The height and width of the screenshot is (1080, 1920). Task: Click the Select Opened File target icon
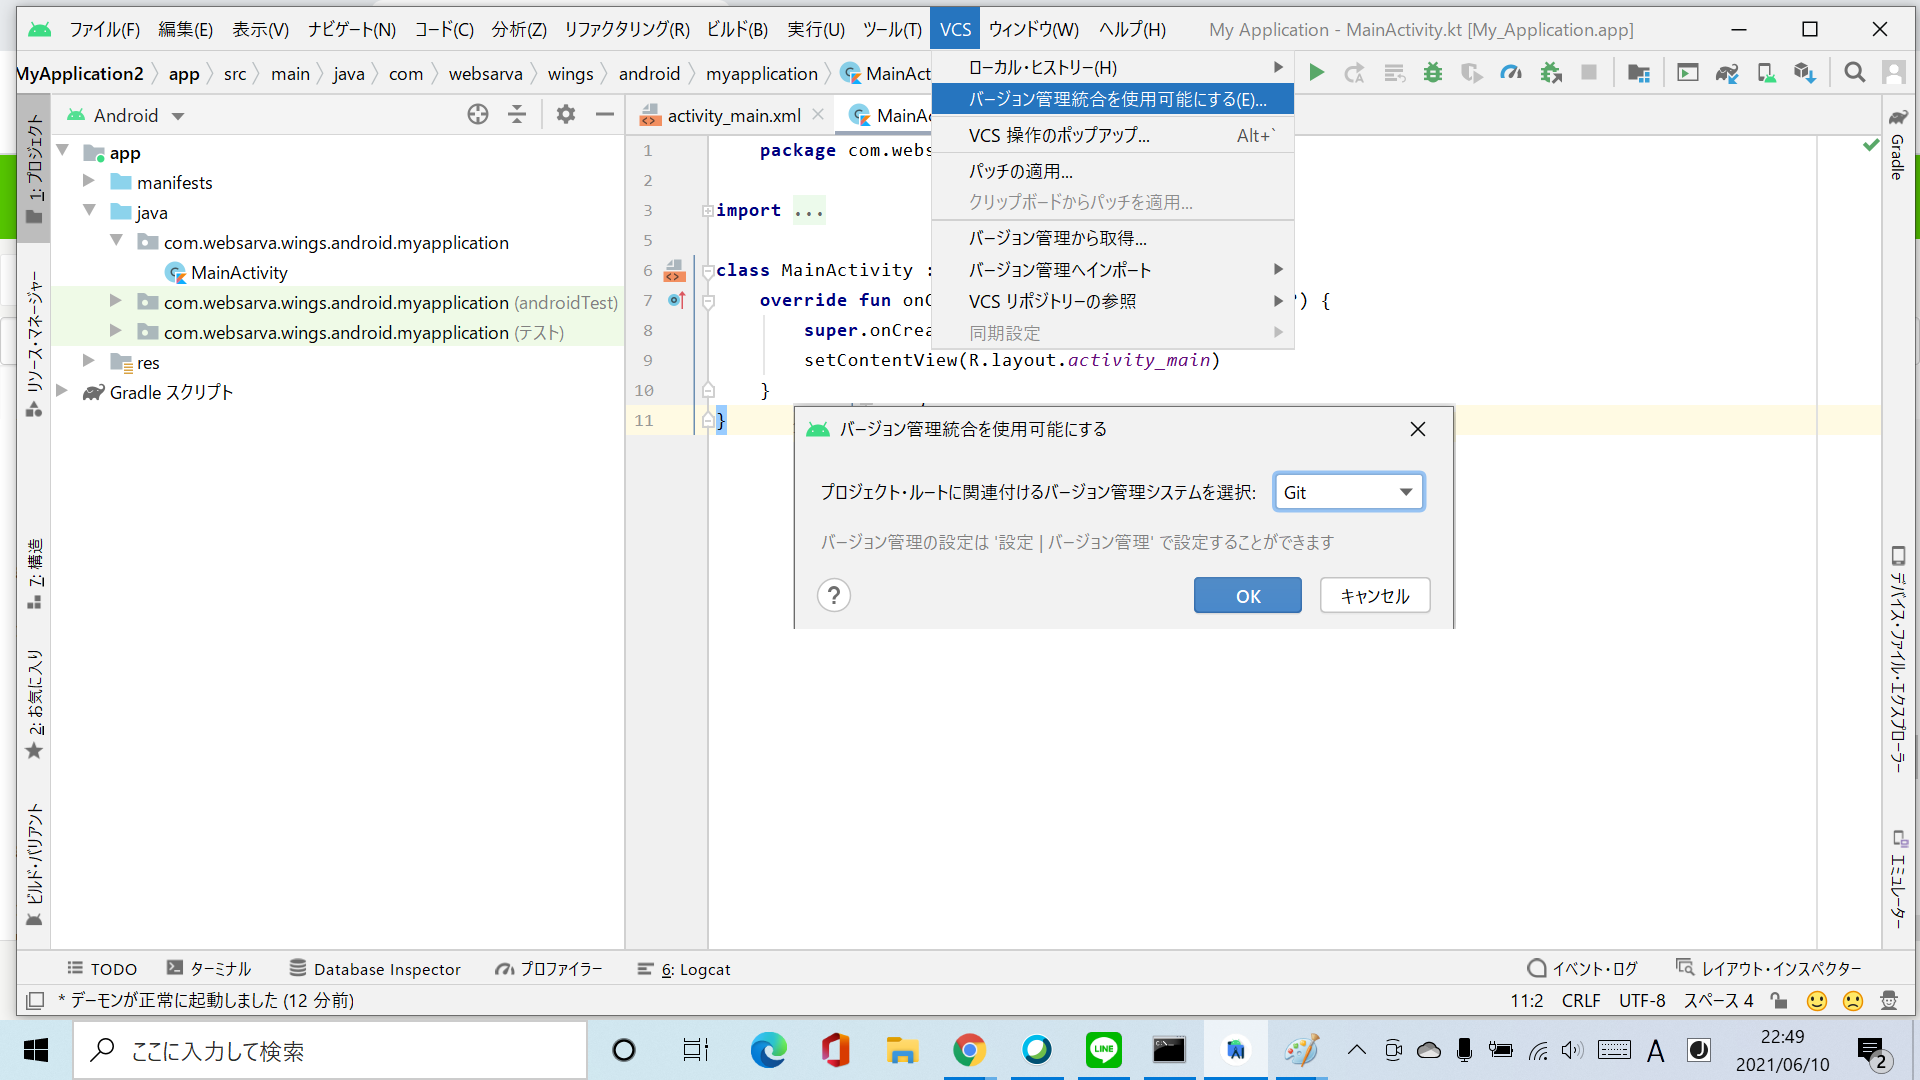coord(478,115)
